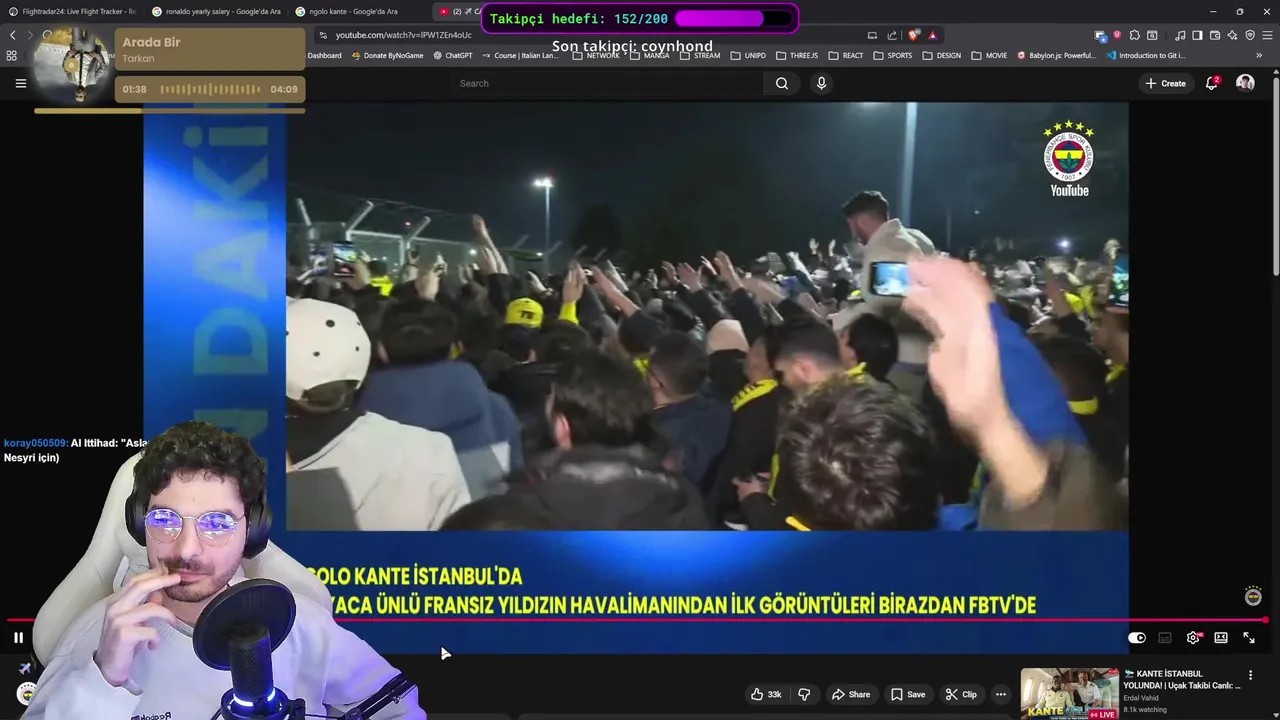Toggle the autoplay switch in player

click(1137, 638)
